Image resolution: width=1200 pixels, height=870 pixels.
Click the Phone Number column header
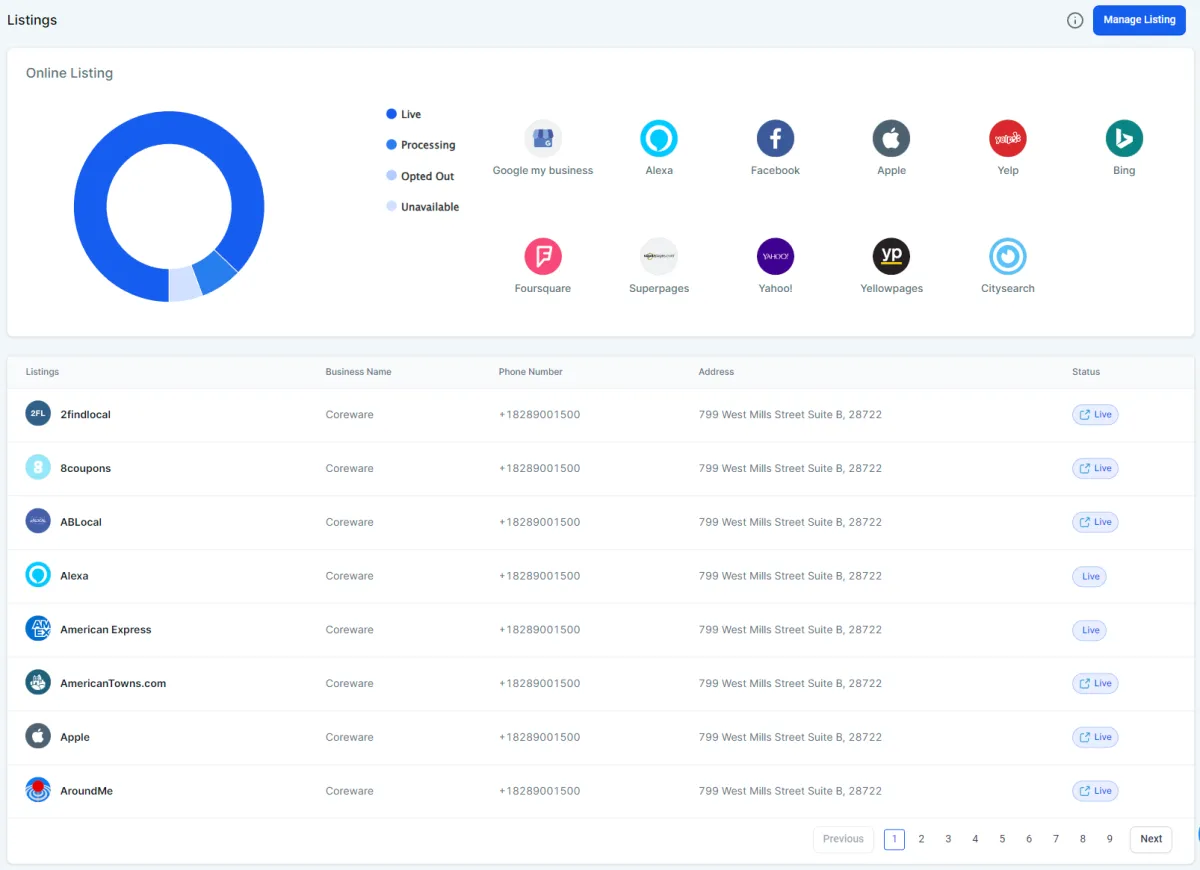tap(531, 372)
